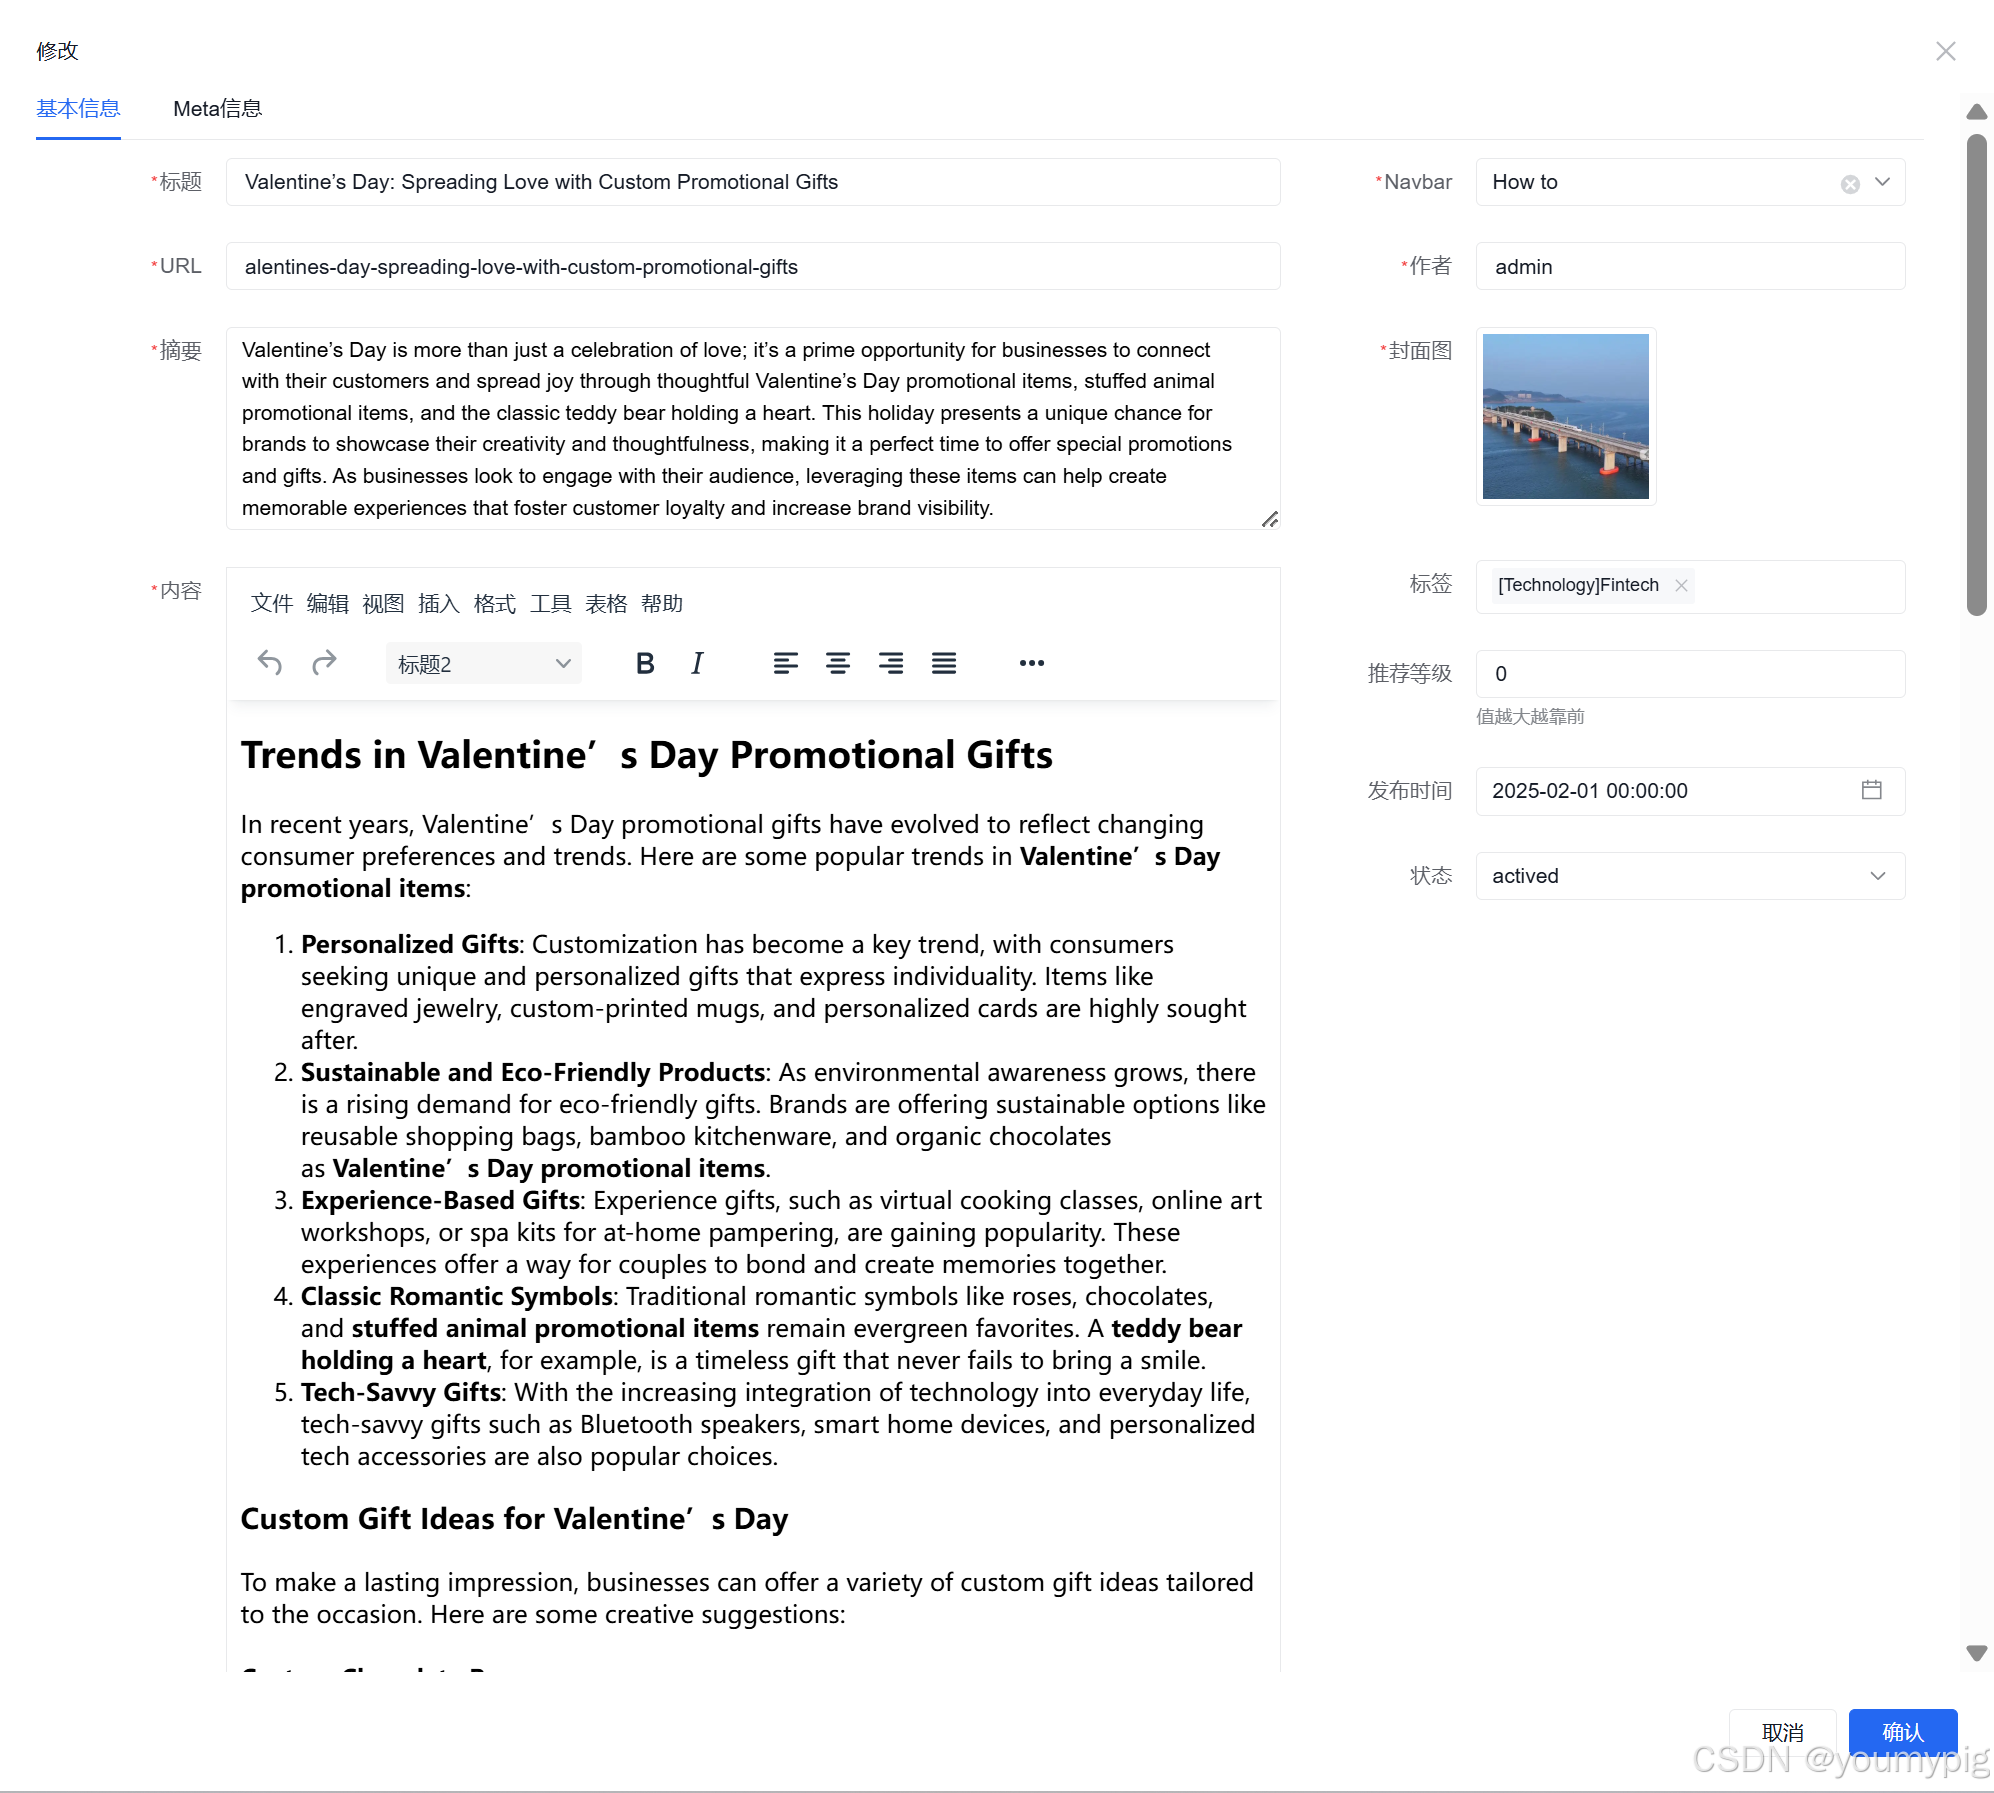This screenshot has width=1994, height=1793.
Task: Click the 取消 cancel button
Action: tap(1782, 1732)
